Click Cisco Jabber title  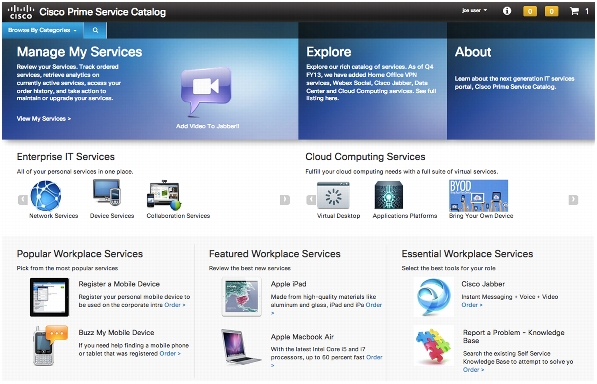tap(483, 284)
